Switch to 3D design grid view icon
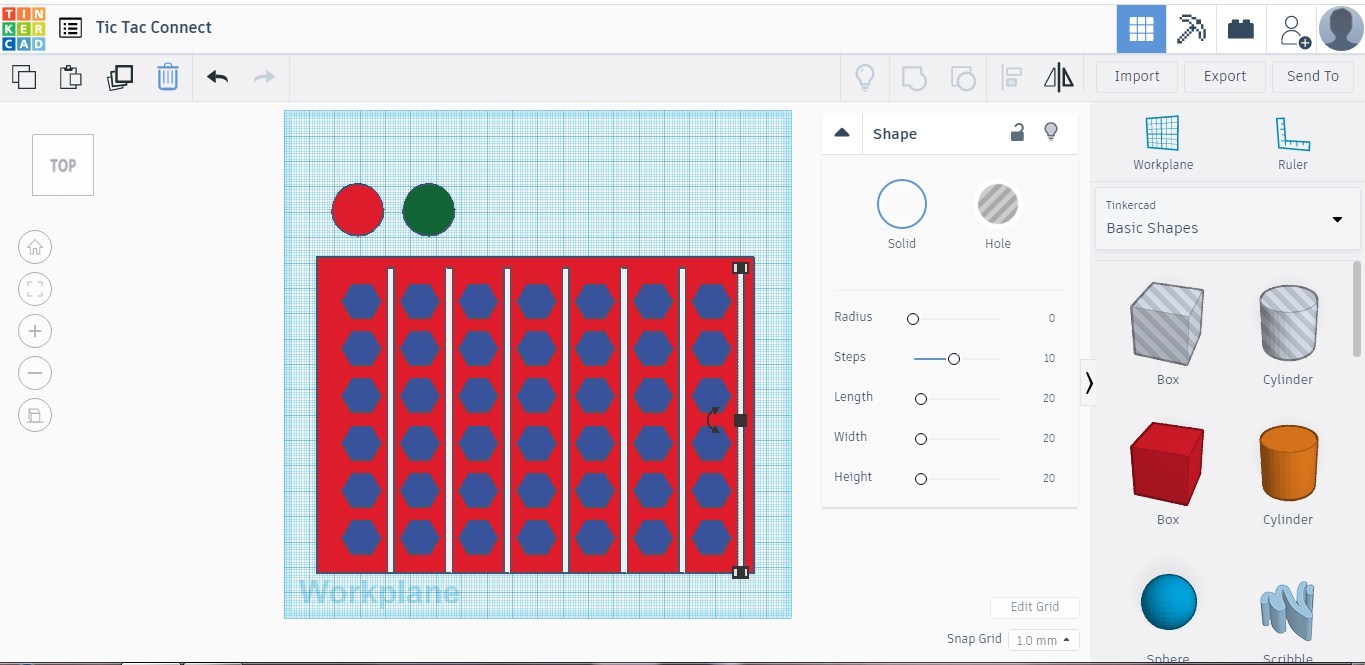This screenshot has height=665, width=1365. coord(1141,28)
